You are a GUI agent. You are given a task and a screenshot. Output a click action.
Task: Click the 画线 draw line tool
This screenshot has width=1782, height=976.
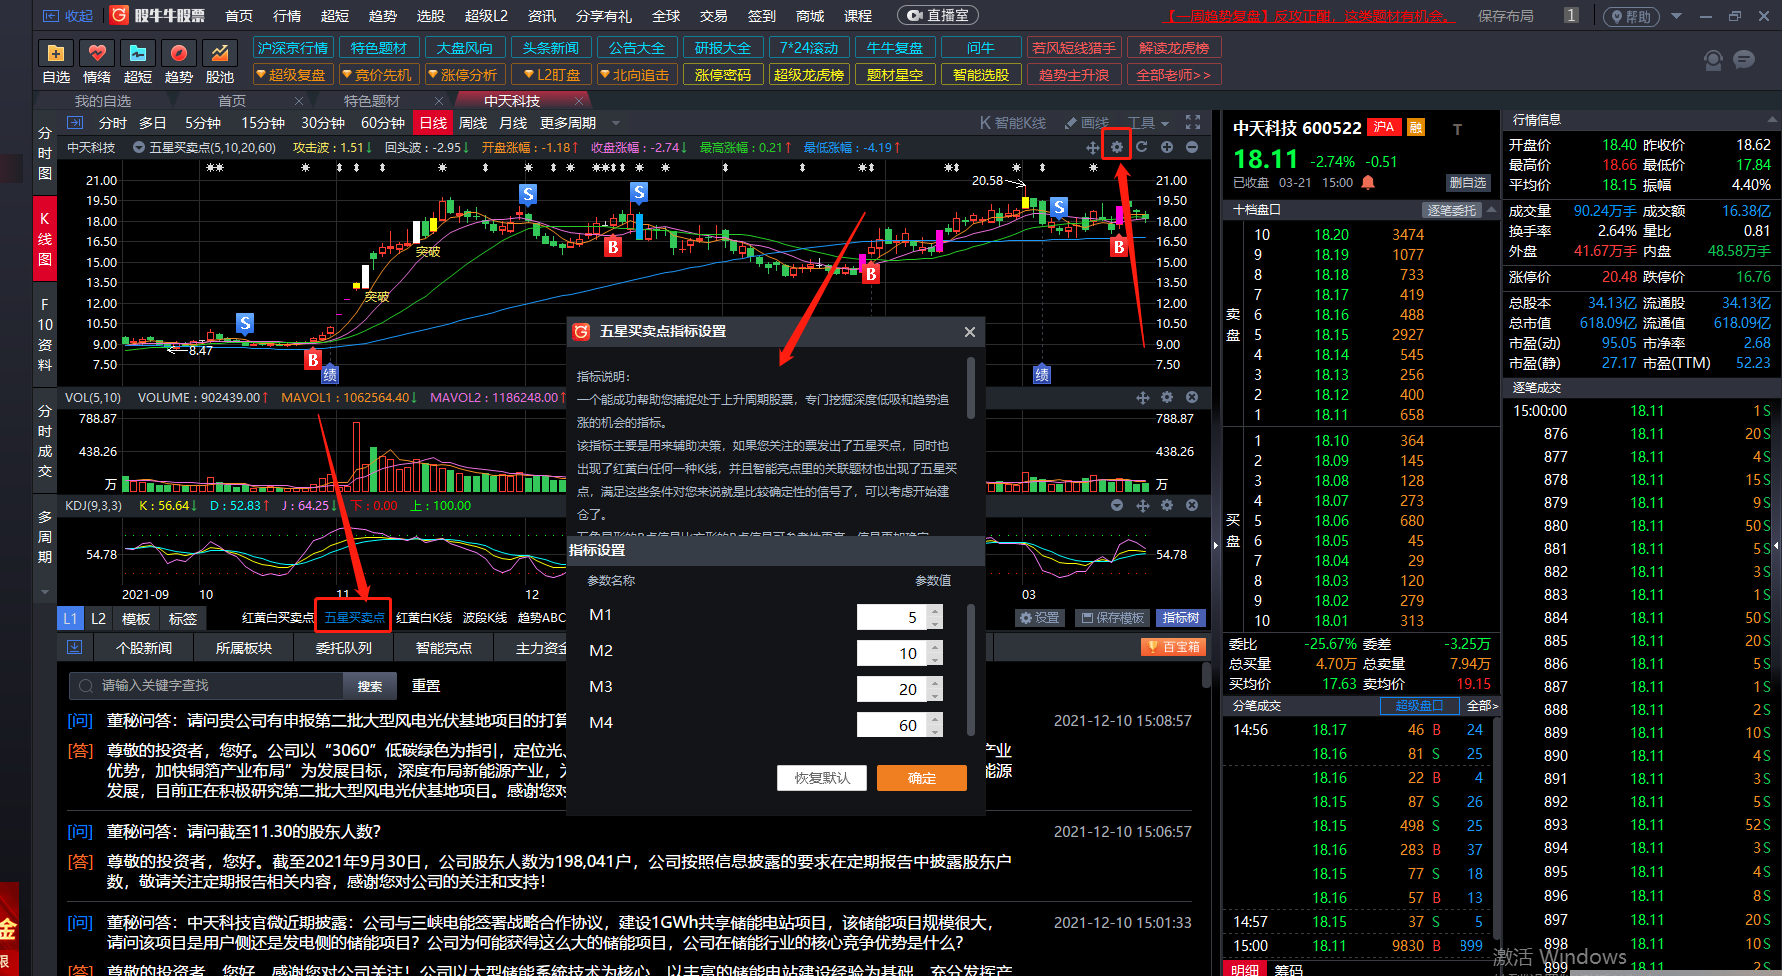tap(1087, 122)
